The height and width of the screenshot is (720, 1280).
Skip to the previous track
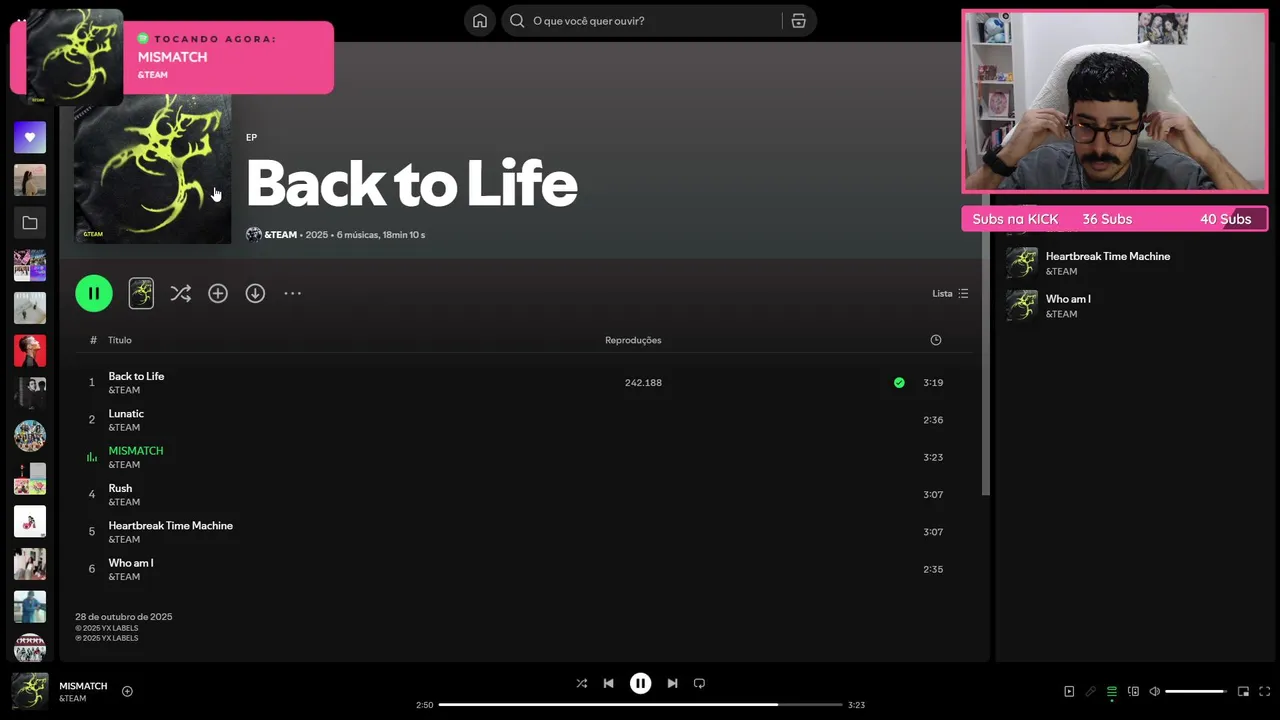pos(608,683)
